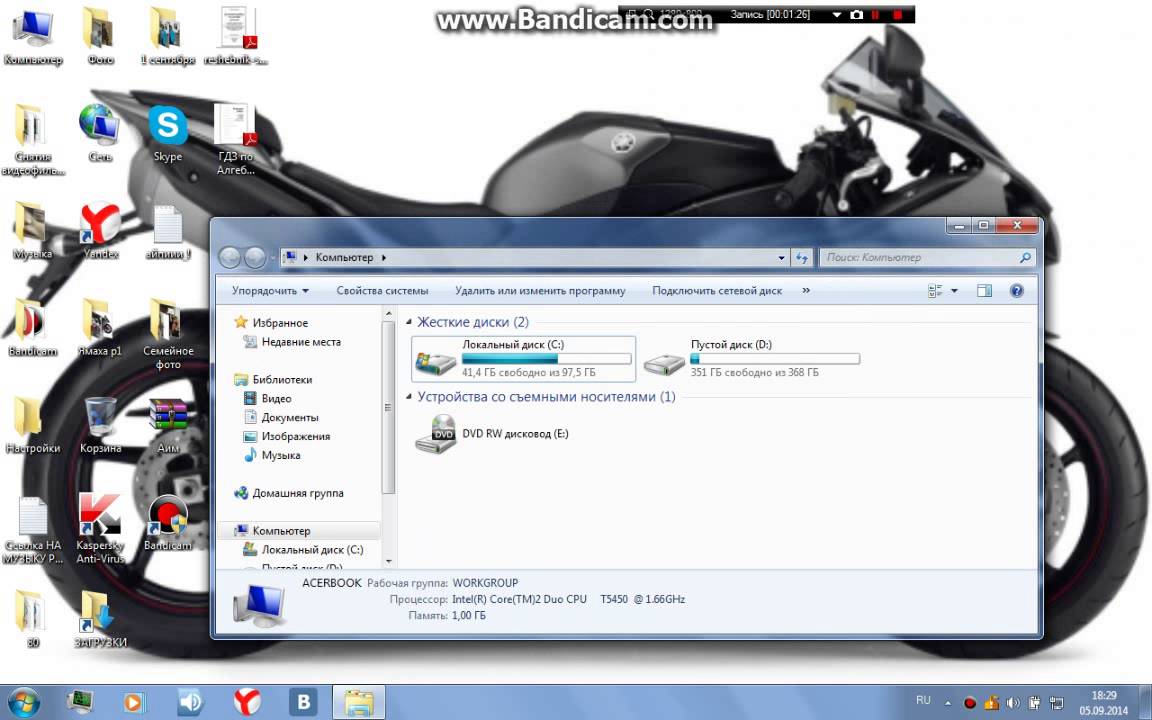Select Пустой диск (D:) drive tile
Viewport: 1152px width, 720px height.
click(751, 359)
